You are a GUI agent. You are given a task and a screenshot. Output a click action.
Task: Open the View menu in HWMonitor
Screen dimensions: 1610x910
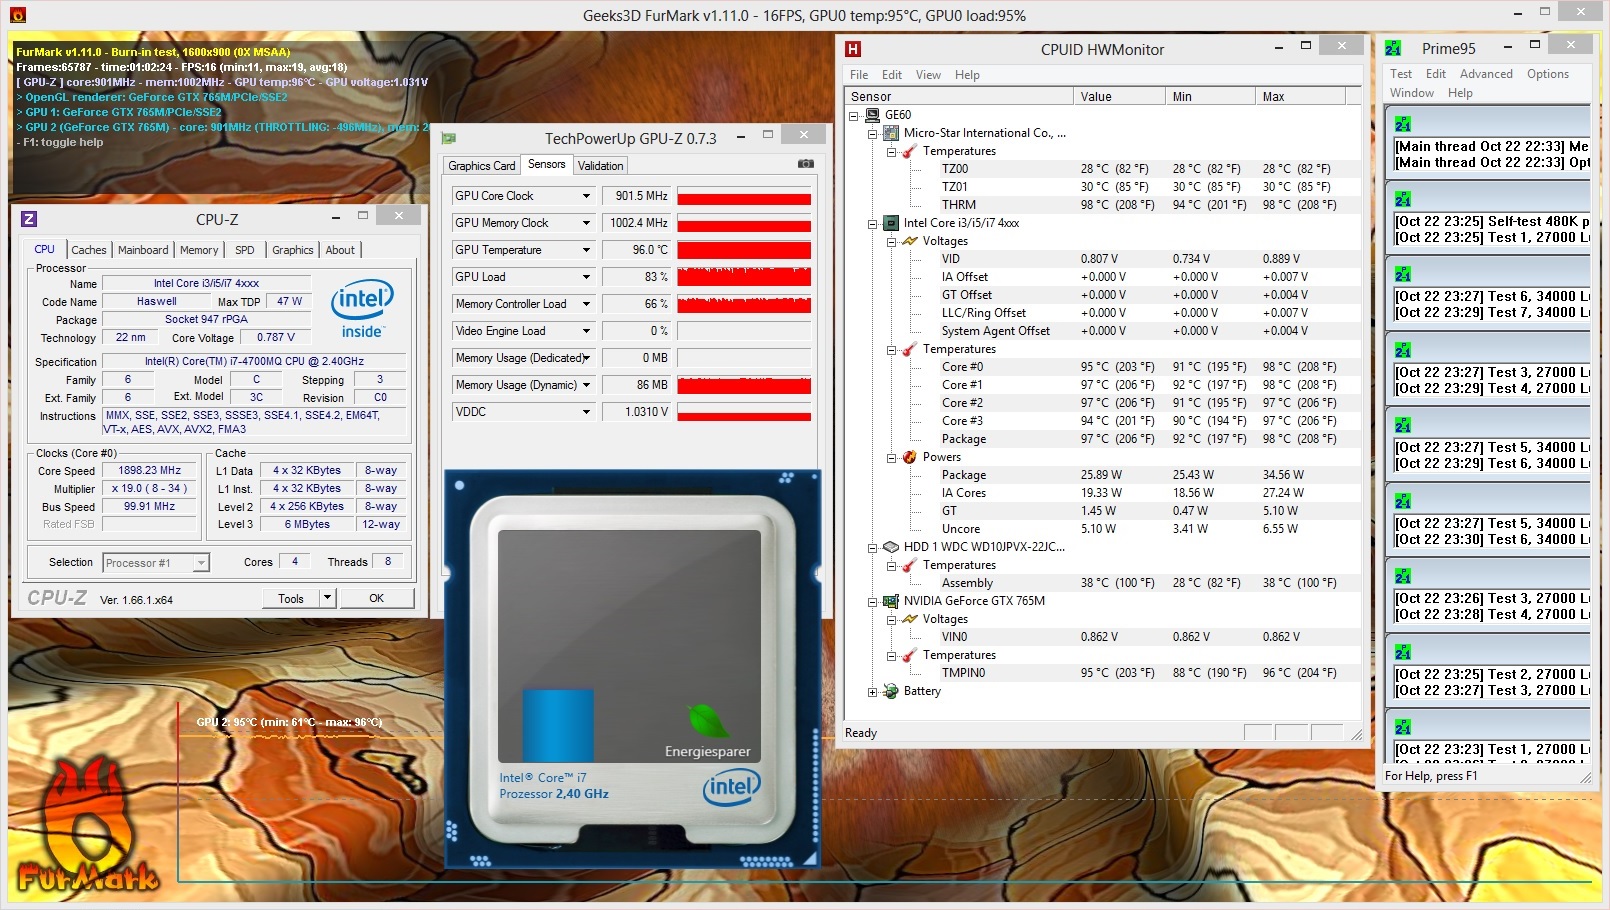pyautogui.click(x=928, y=75)
